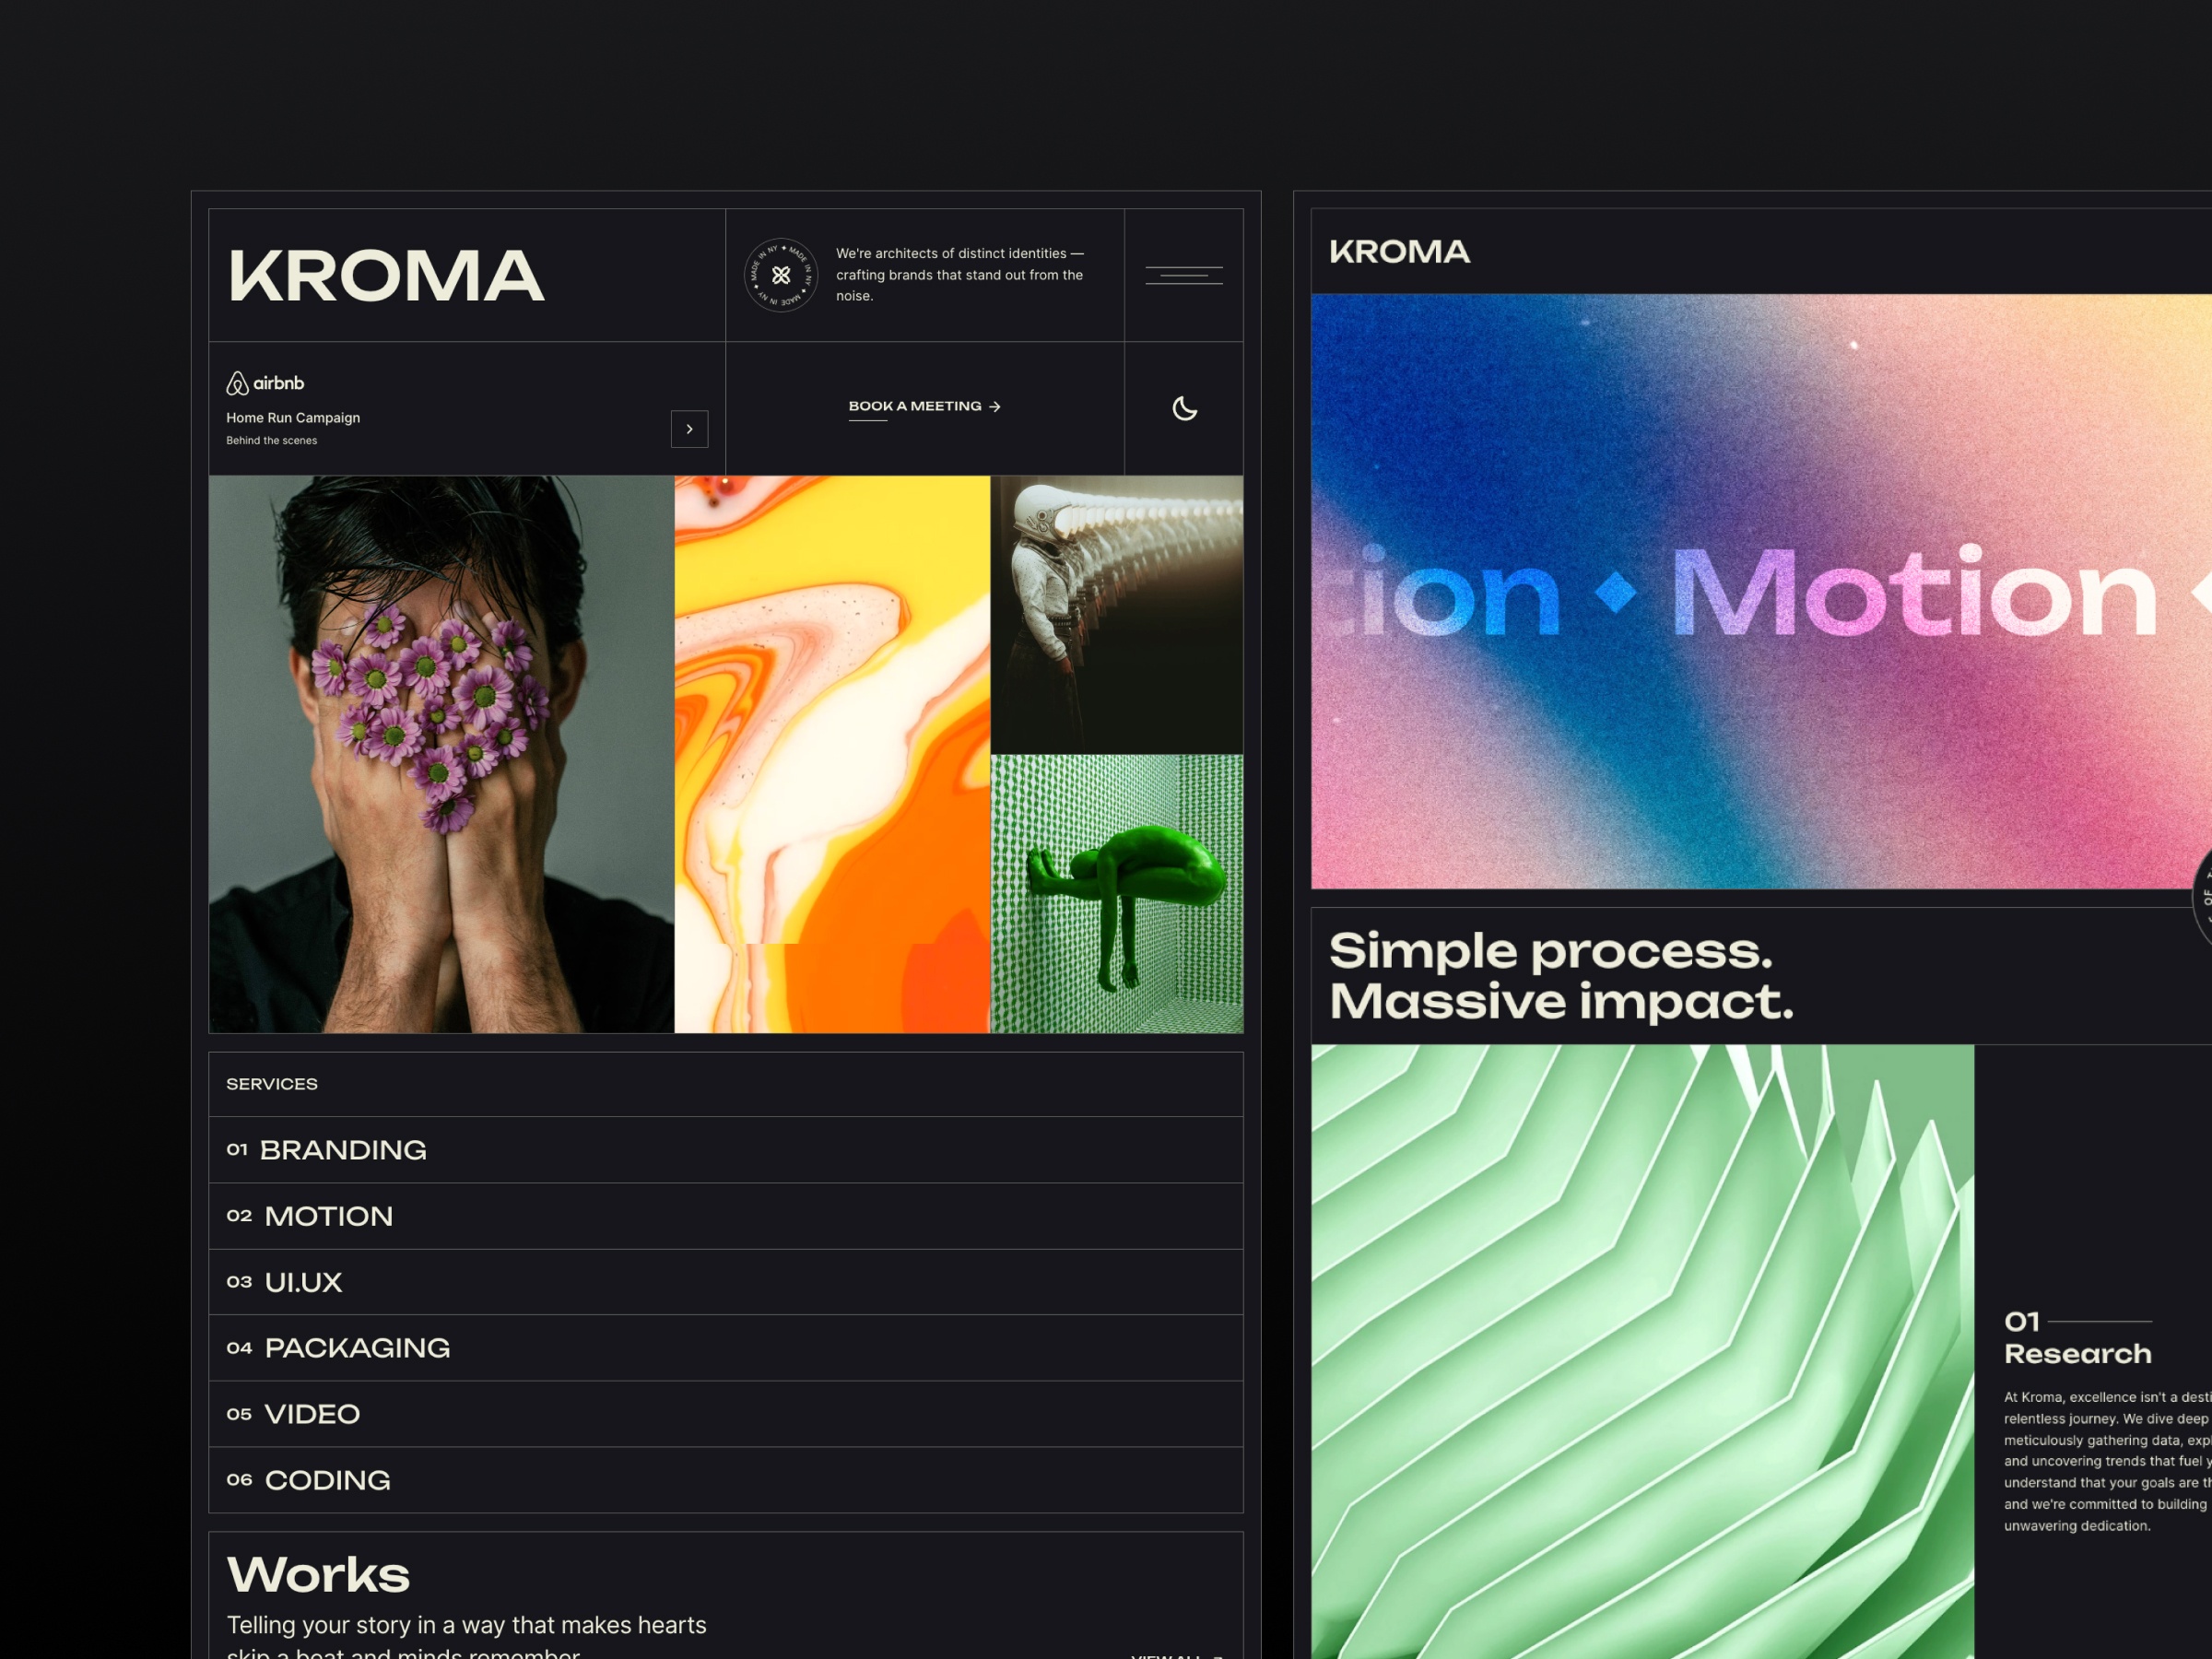
Task: Toggle dark mode with the moon icon
Action: (x=1184, y=408)
